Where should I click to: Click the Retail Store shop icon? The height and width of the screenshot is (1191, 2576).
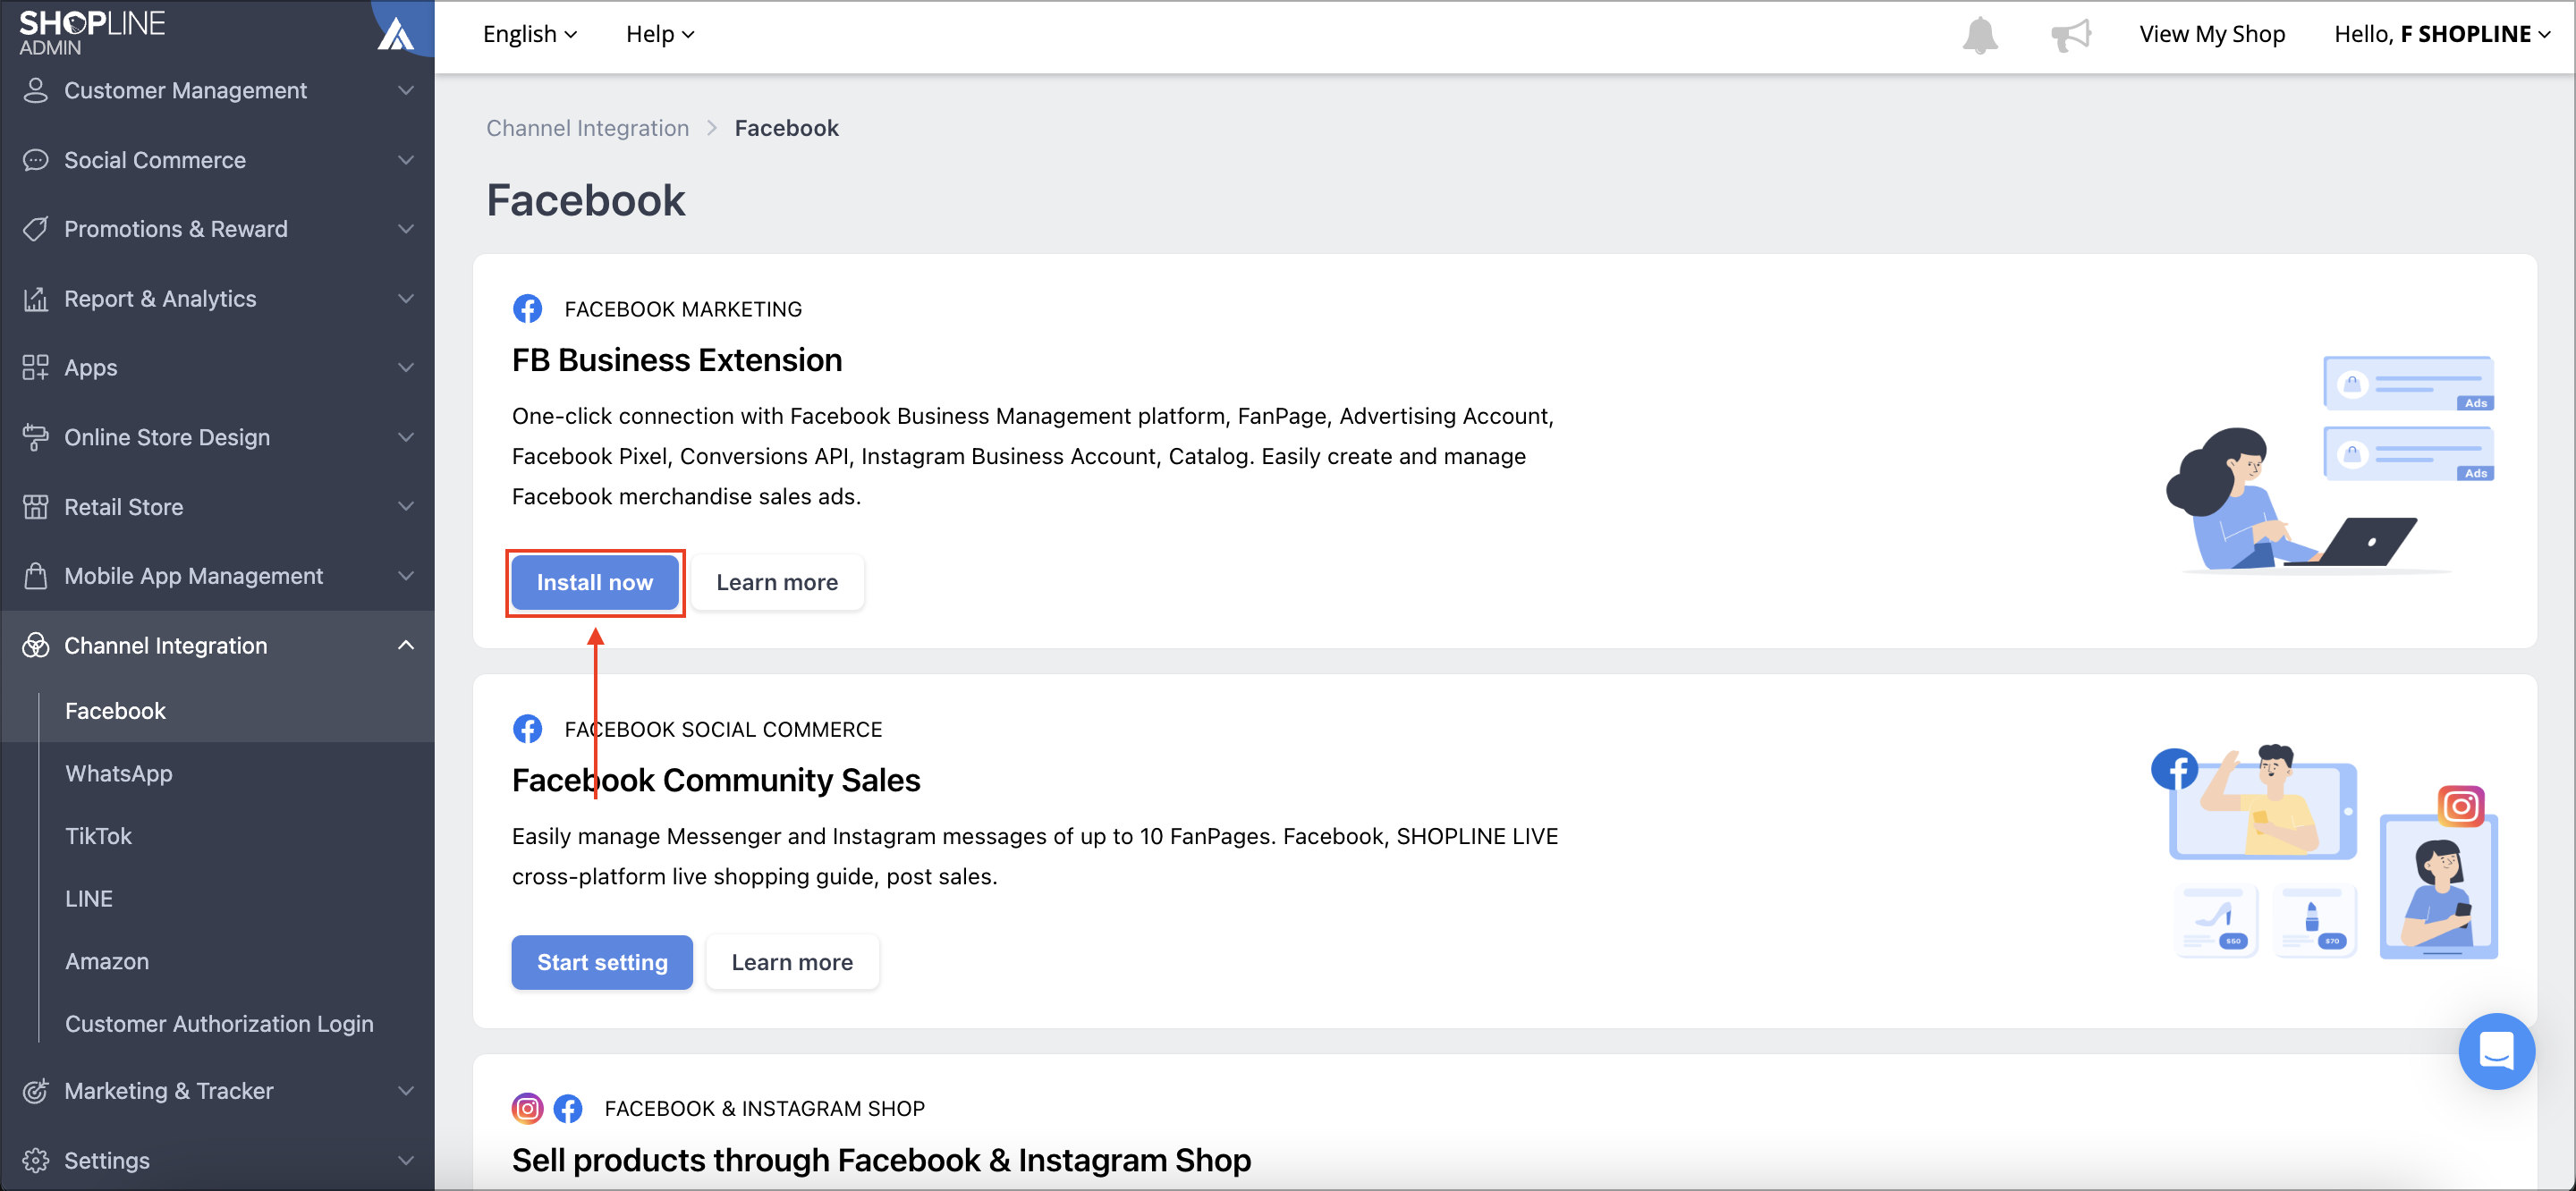click(36, 507)
